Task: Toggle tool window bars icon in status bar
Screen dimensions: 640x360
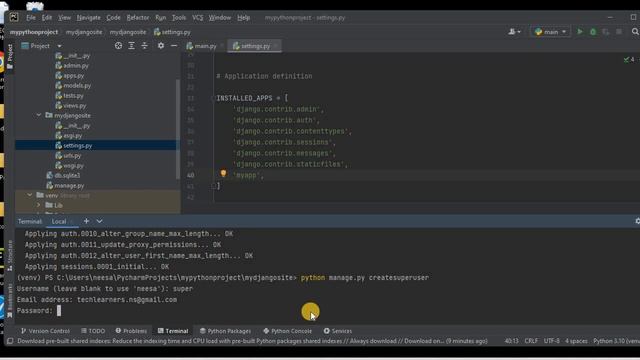Action: tap(10, 341)
